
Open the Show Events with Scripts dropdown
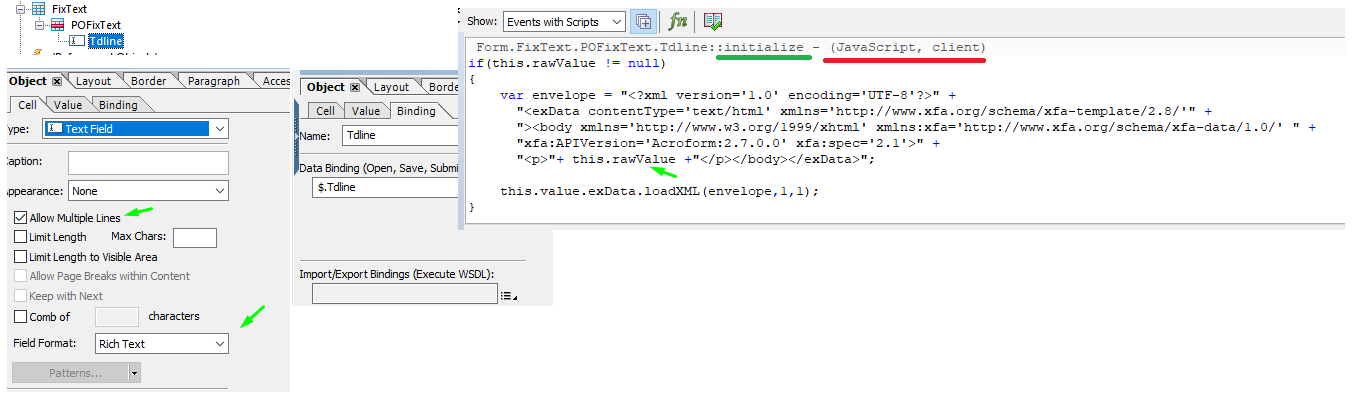pos(564,21)
